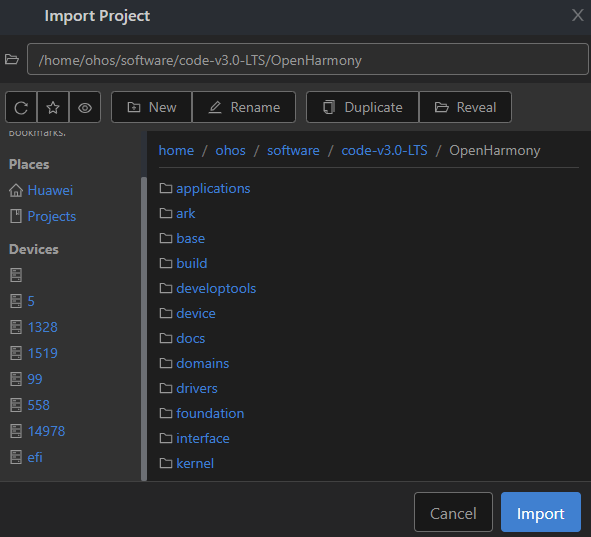Go to code-v3.0-LTS breadcrumb folder
Viewport: 591px width, 537px height.
pos(384,150)
